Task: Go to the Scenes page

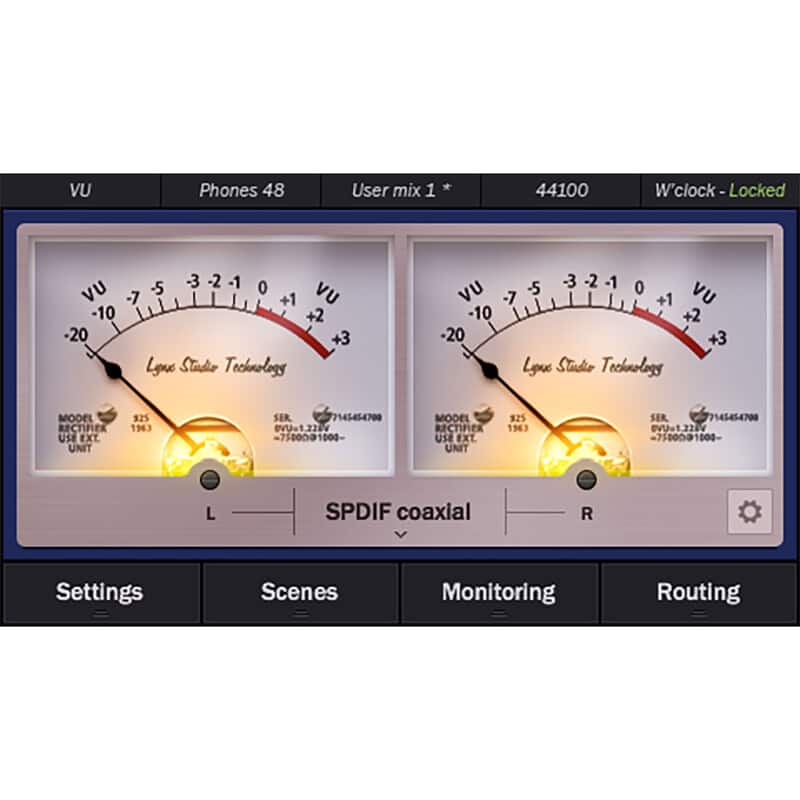Action: (299, 592)
